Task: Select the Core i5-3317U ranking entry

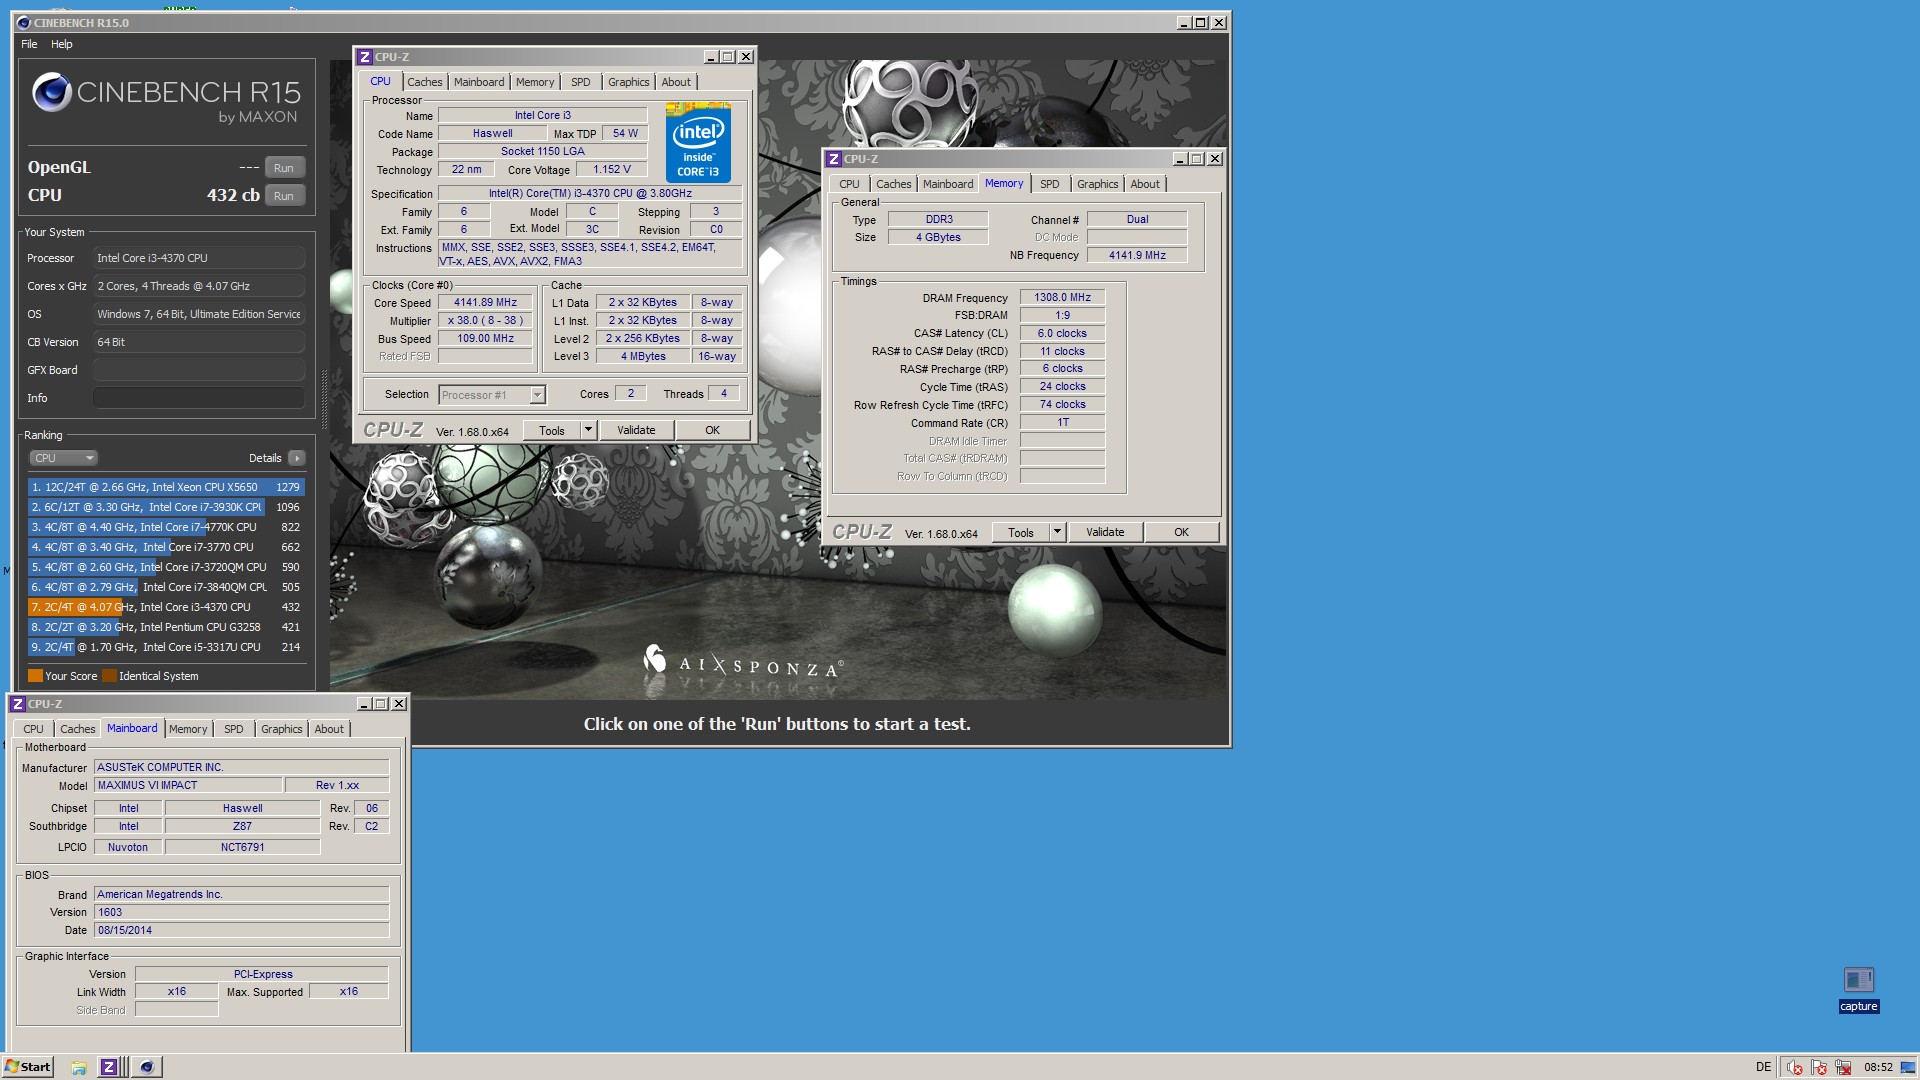Action: click(166, 647)
